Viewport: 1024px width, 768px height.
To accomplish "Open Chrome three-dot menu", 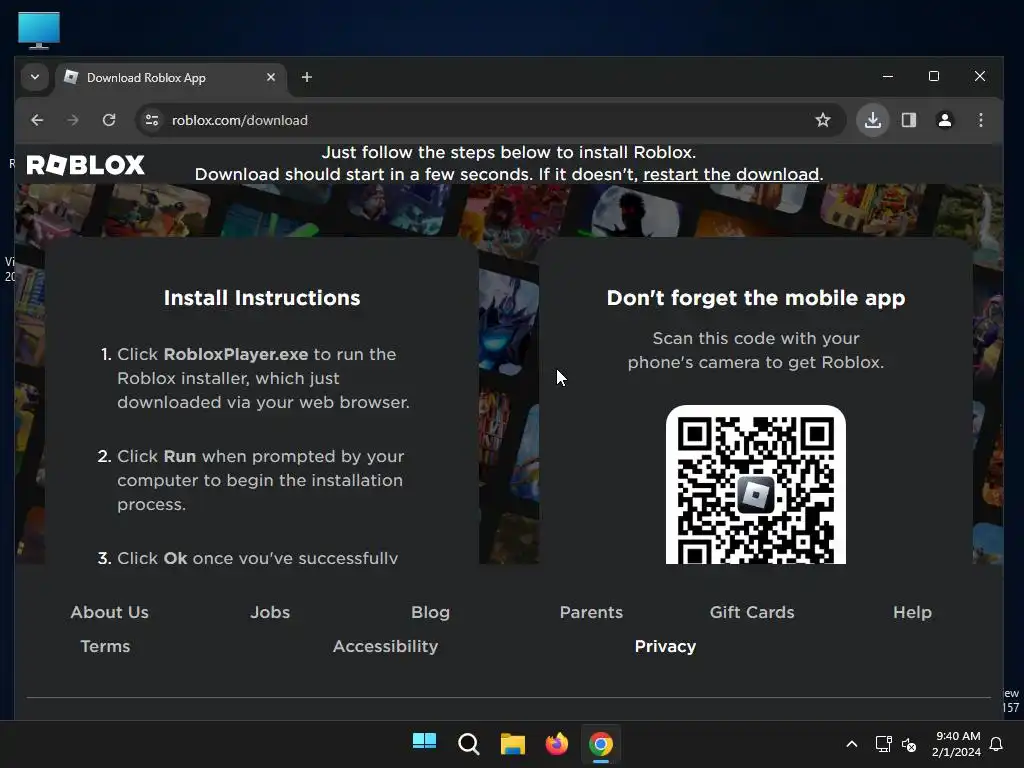I will (980, 120).
